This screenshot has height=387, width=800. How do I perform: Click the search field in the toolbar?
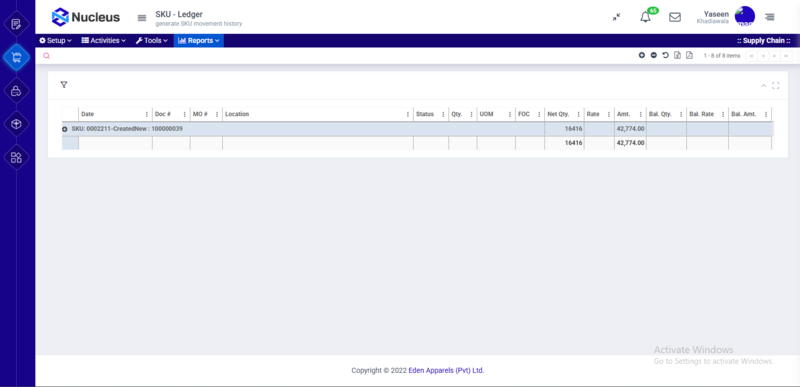337,56
